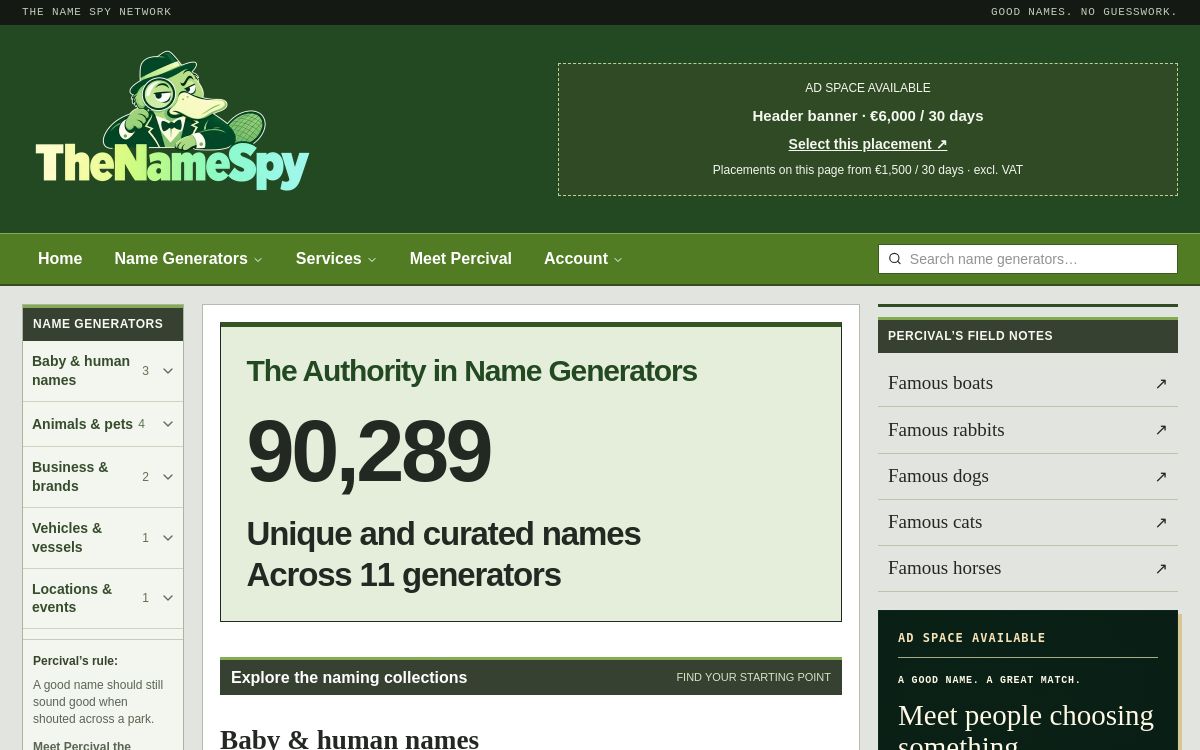Open Famous horses arrow icon
The height and width of the screenshot is (750, 1200).
click(1161, 568)
